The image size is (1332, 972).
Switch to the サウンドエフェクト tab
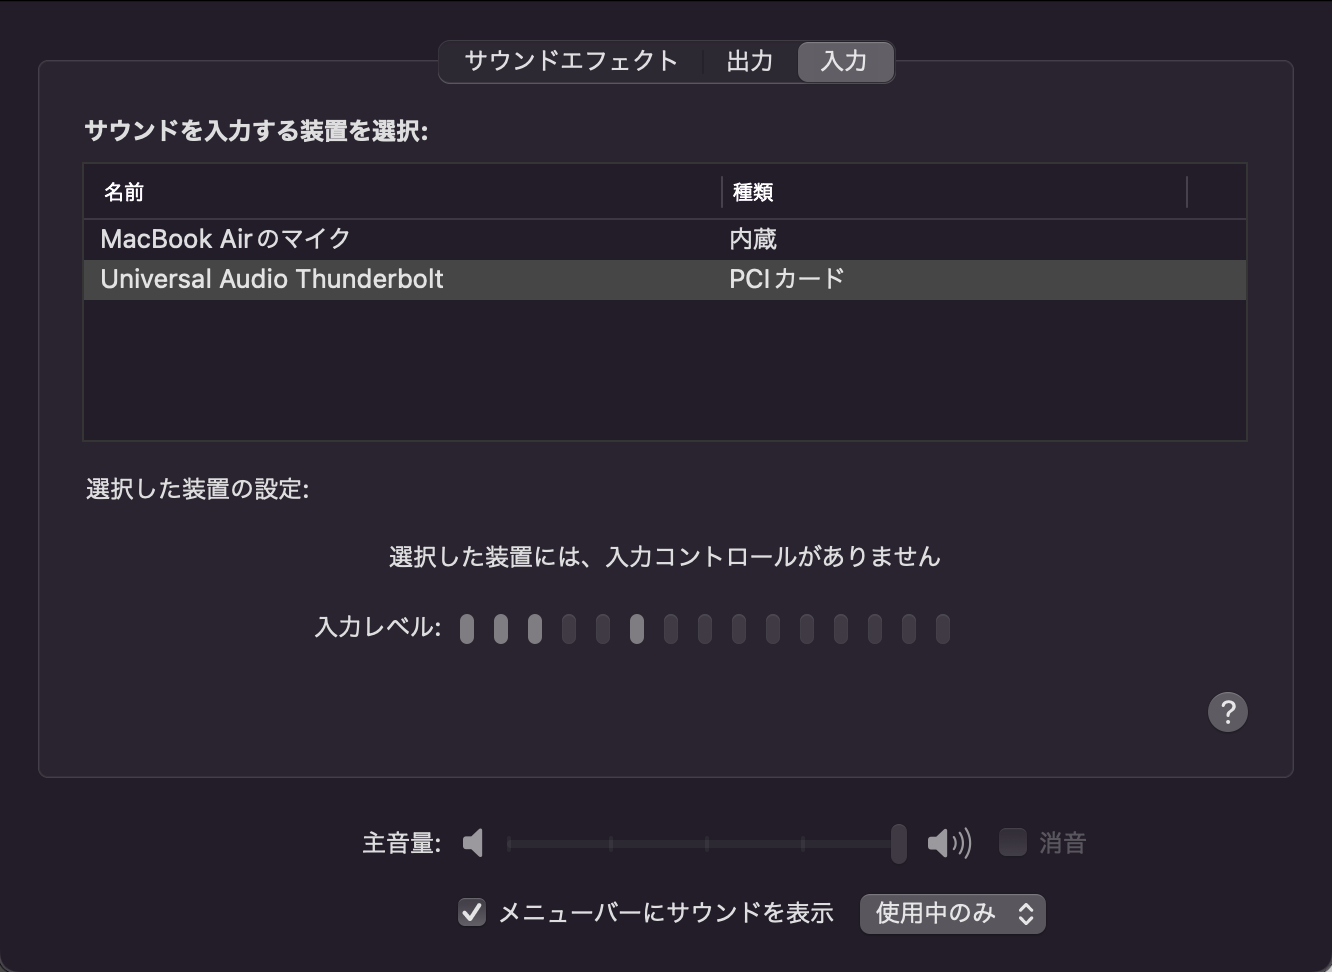click(x=571, y=61)
